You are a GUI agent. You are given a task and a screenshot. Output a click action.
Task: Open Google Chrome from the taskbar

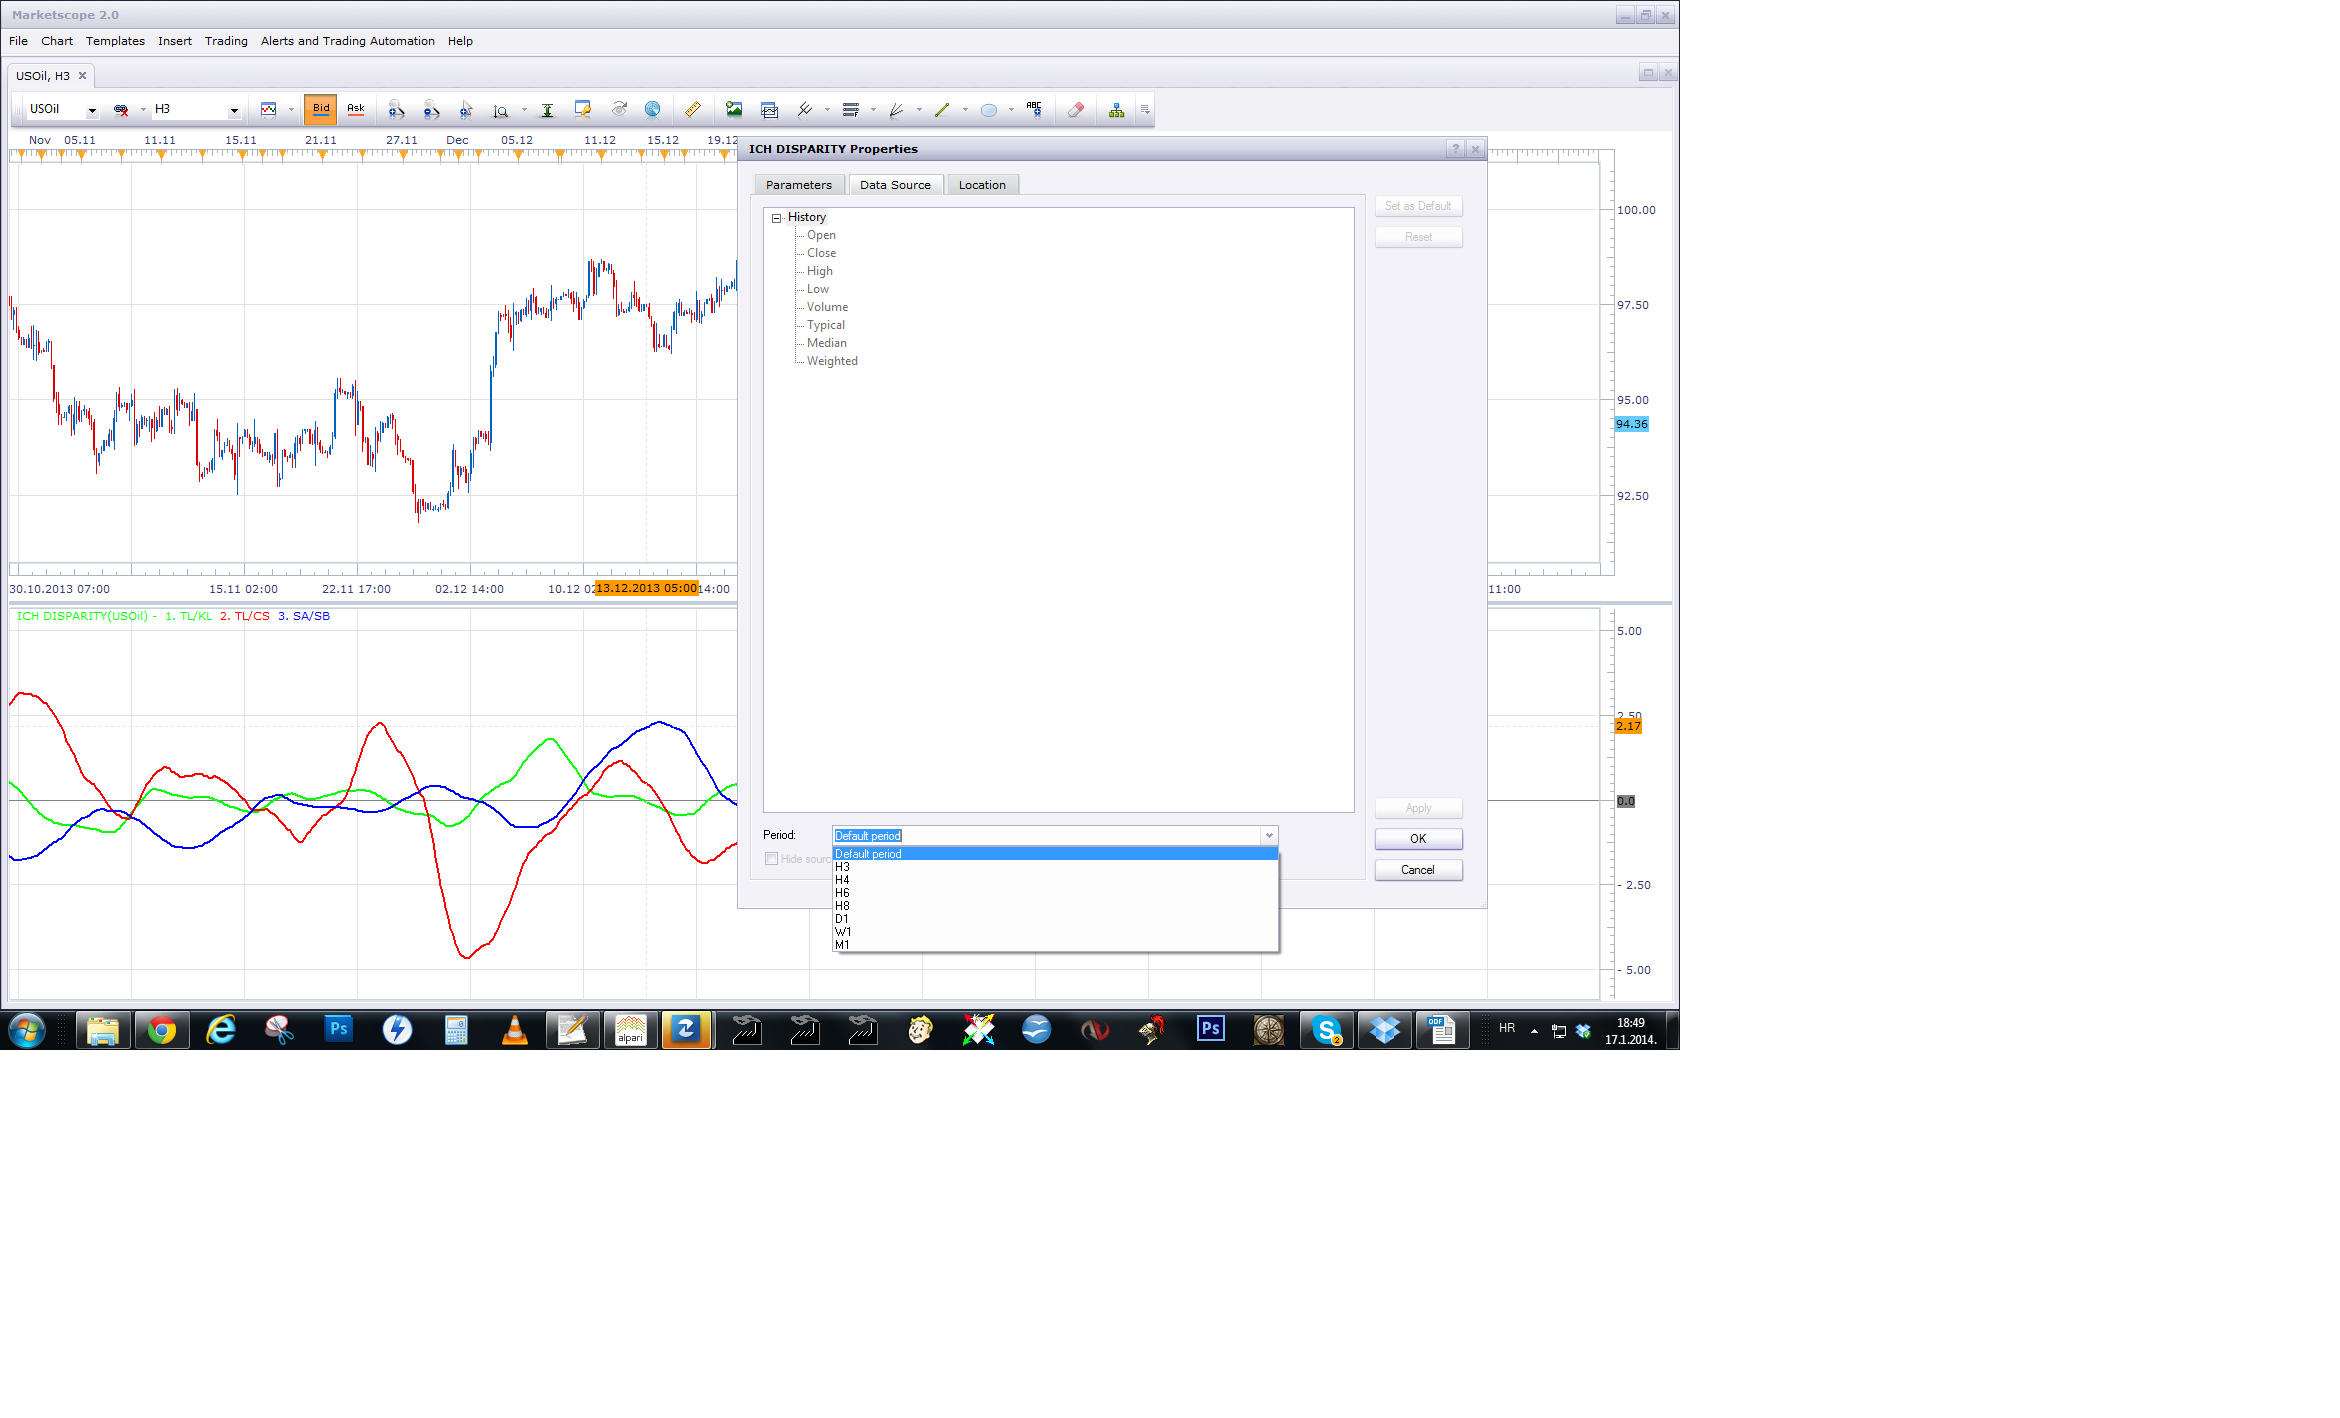tap(162, 1030)
